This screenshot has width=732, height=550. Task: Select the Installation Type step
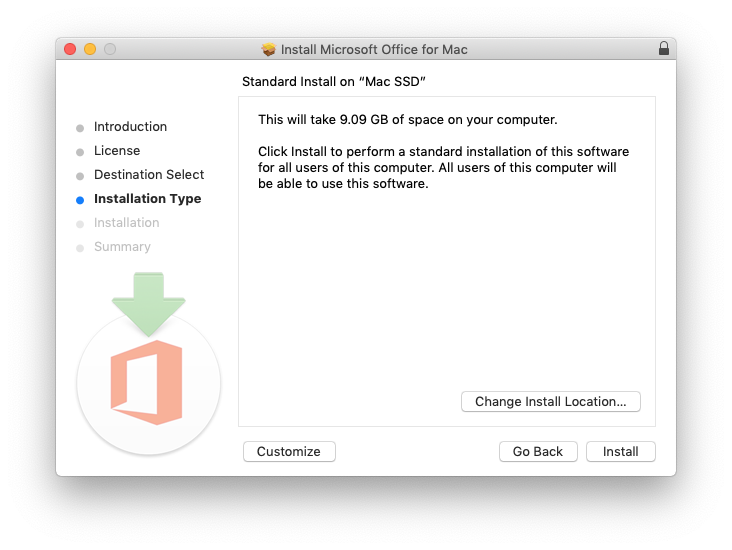tap(148, 198)
